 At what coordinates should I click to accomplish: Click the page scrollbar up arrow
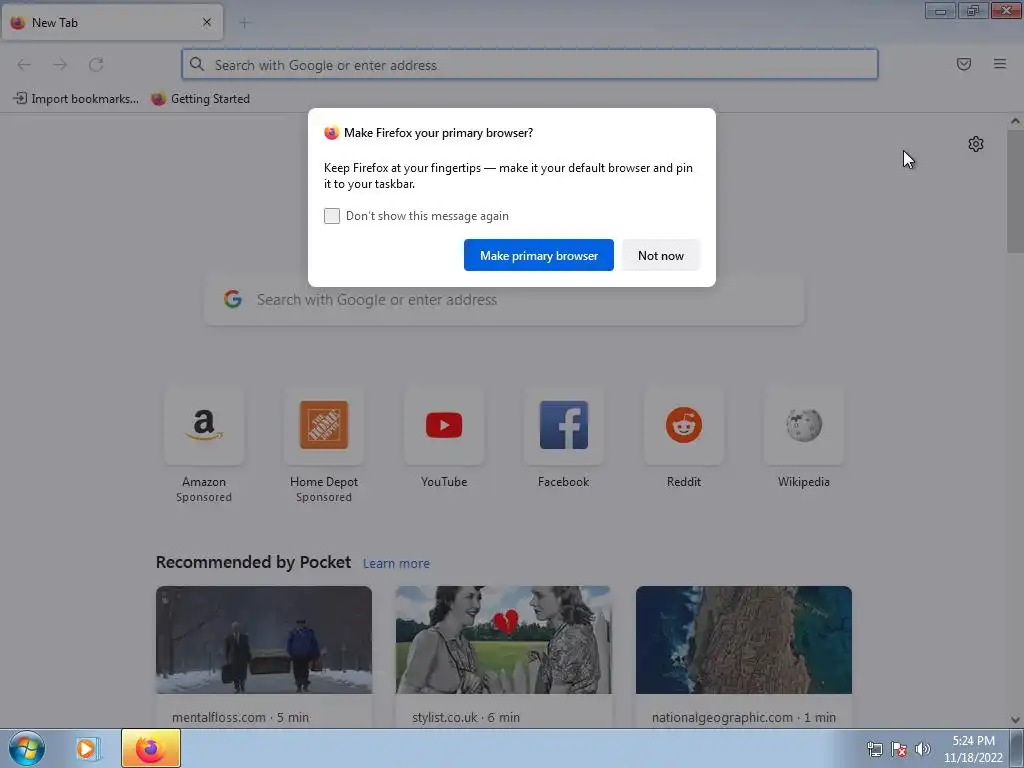[x=1015, y=121]
